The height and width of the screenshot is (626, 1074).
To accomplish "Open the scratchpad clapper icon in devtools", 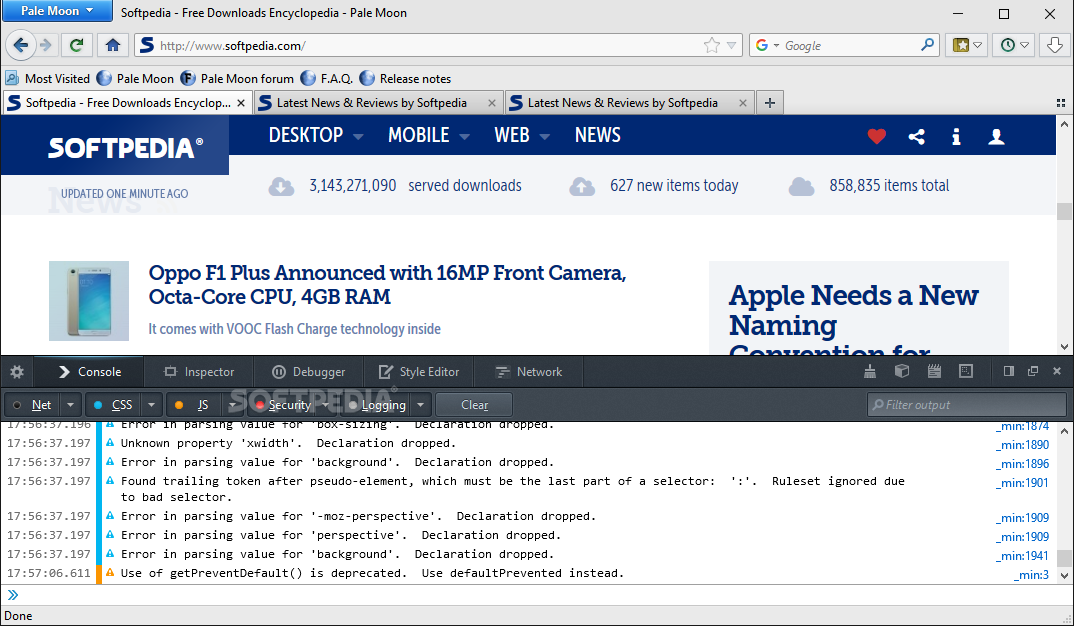I will [x=934, y=371].
